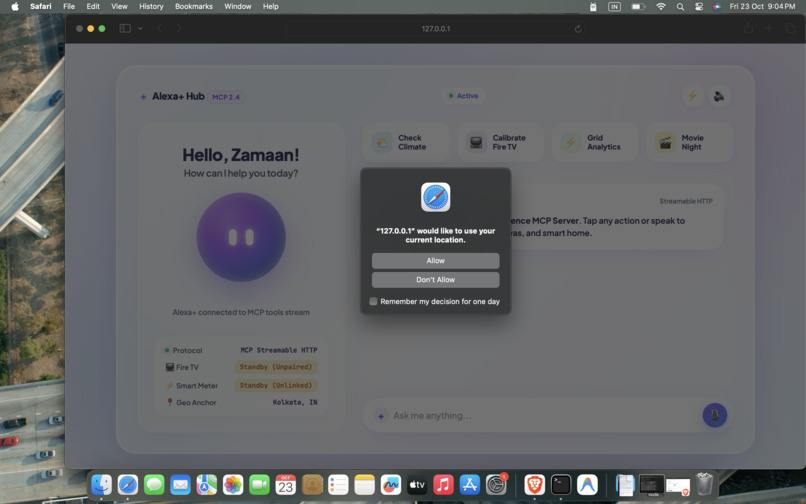Open the Check Climate quick action

click(406, 142)
